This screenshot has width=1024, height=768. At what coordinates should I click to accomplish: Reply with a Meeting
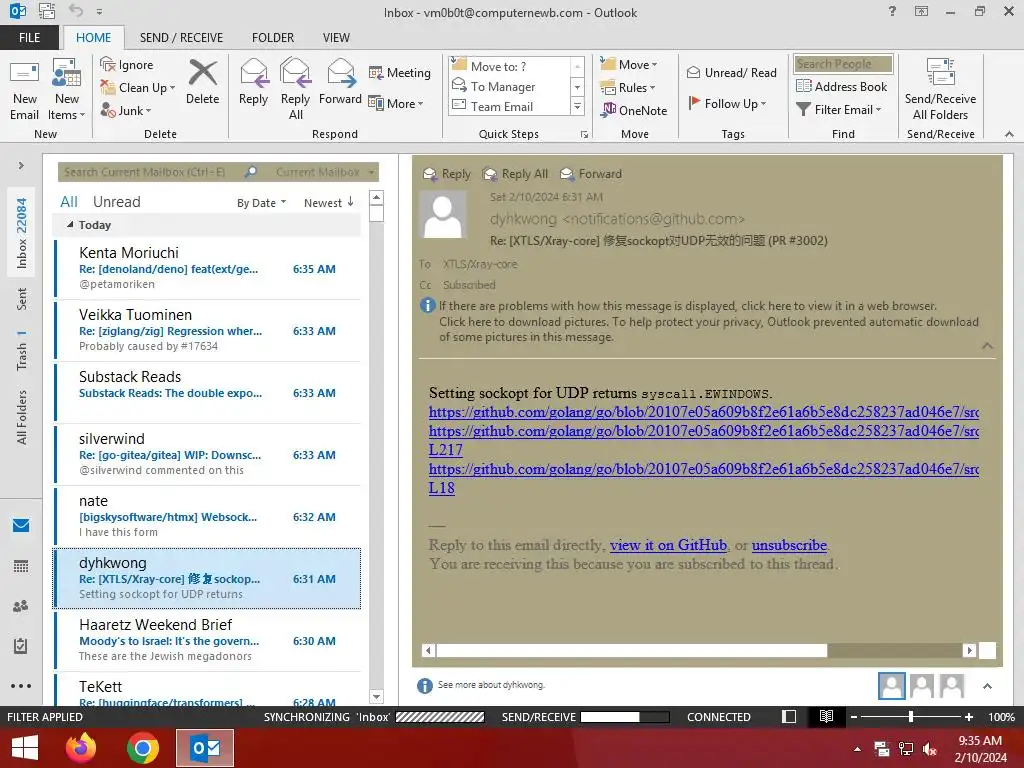click(x=400, y=72)
